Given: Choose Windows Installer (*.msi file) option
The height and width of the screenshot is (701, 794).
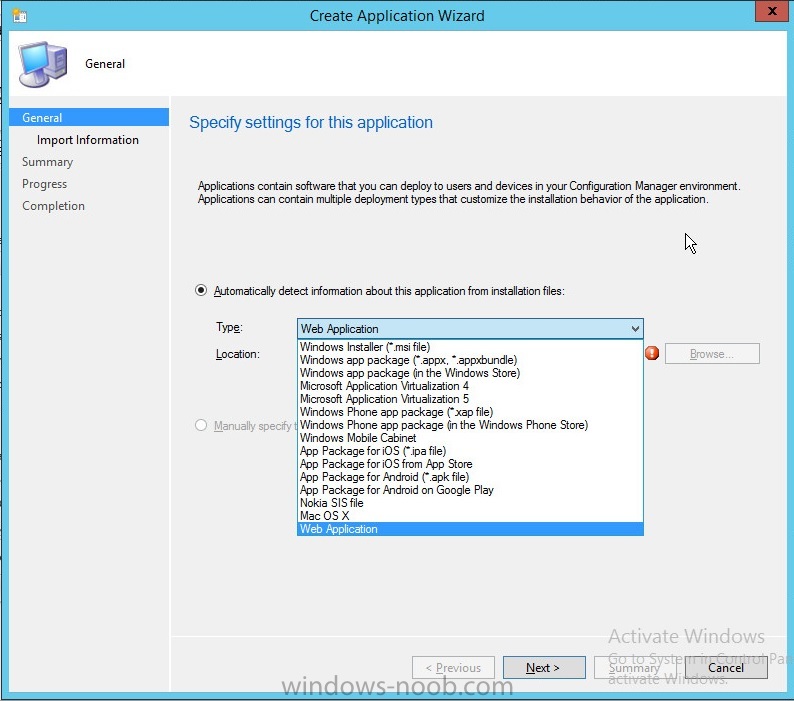Looking at the screenshot, I should click(x=470, y=347).
